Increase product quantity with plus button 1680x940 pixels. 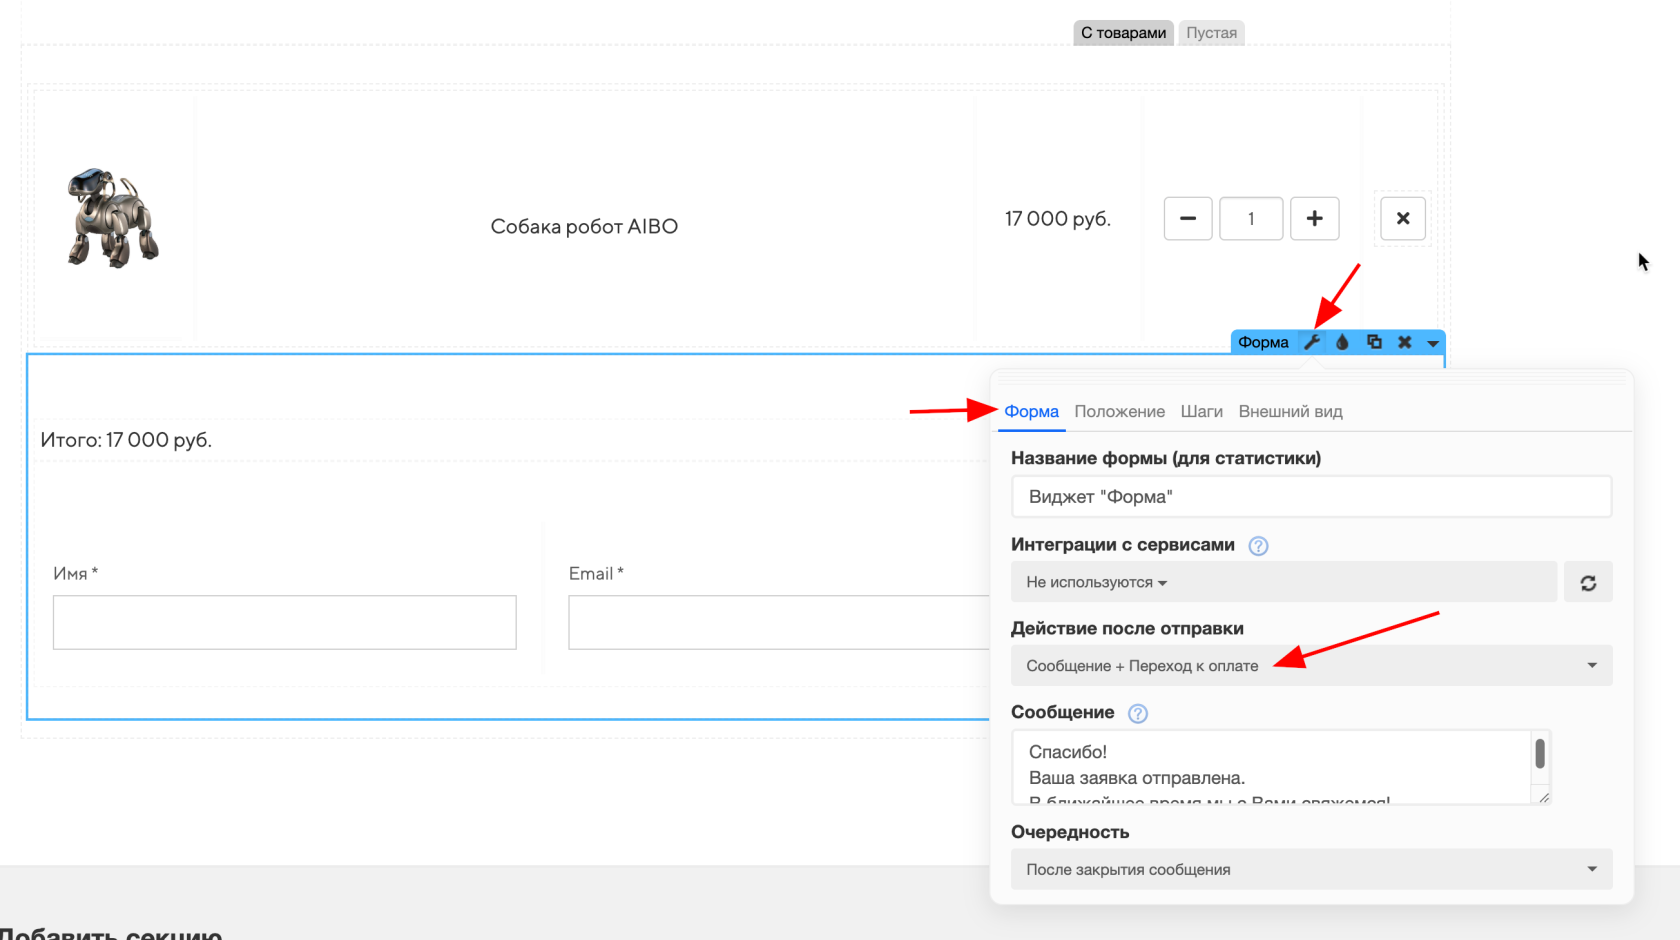click(x=1314, y=219)
